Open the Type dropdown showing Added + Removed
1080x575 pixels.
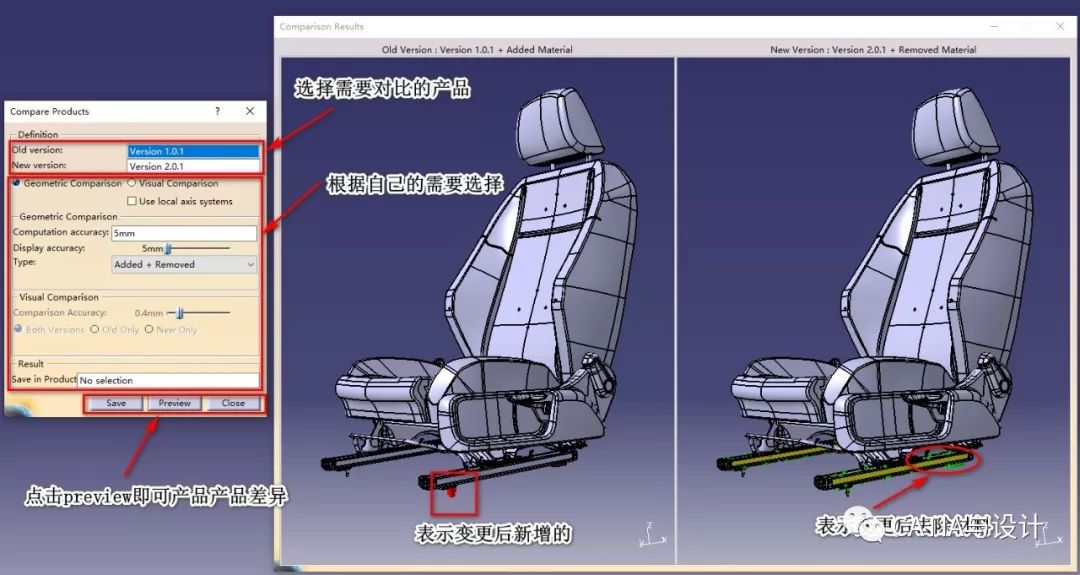point(184,264)
